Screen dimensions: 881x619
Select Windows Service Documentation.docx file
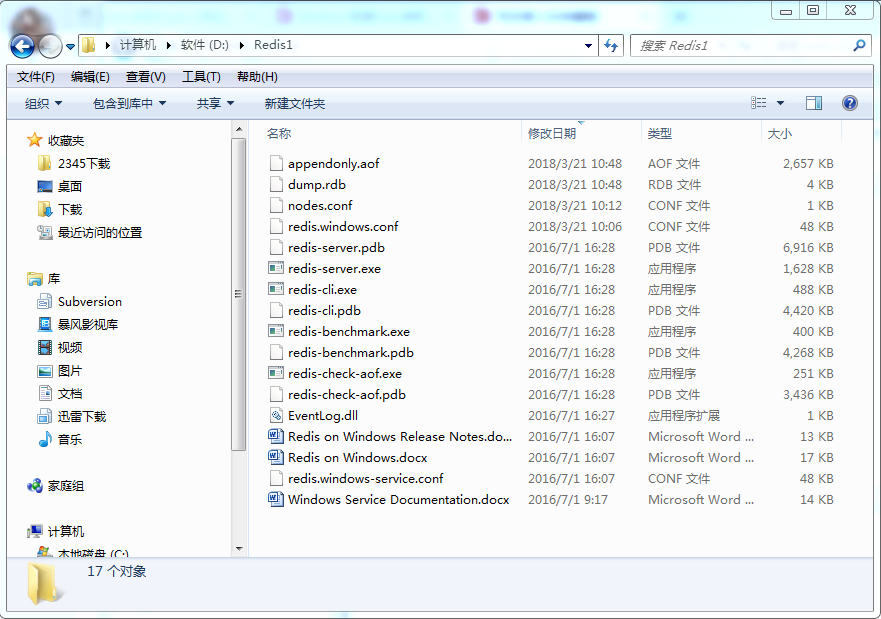[x=399, y=499]
